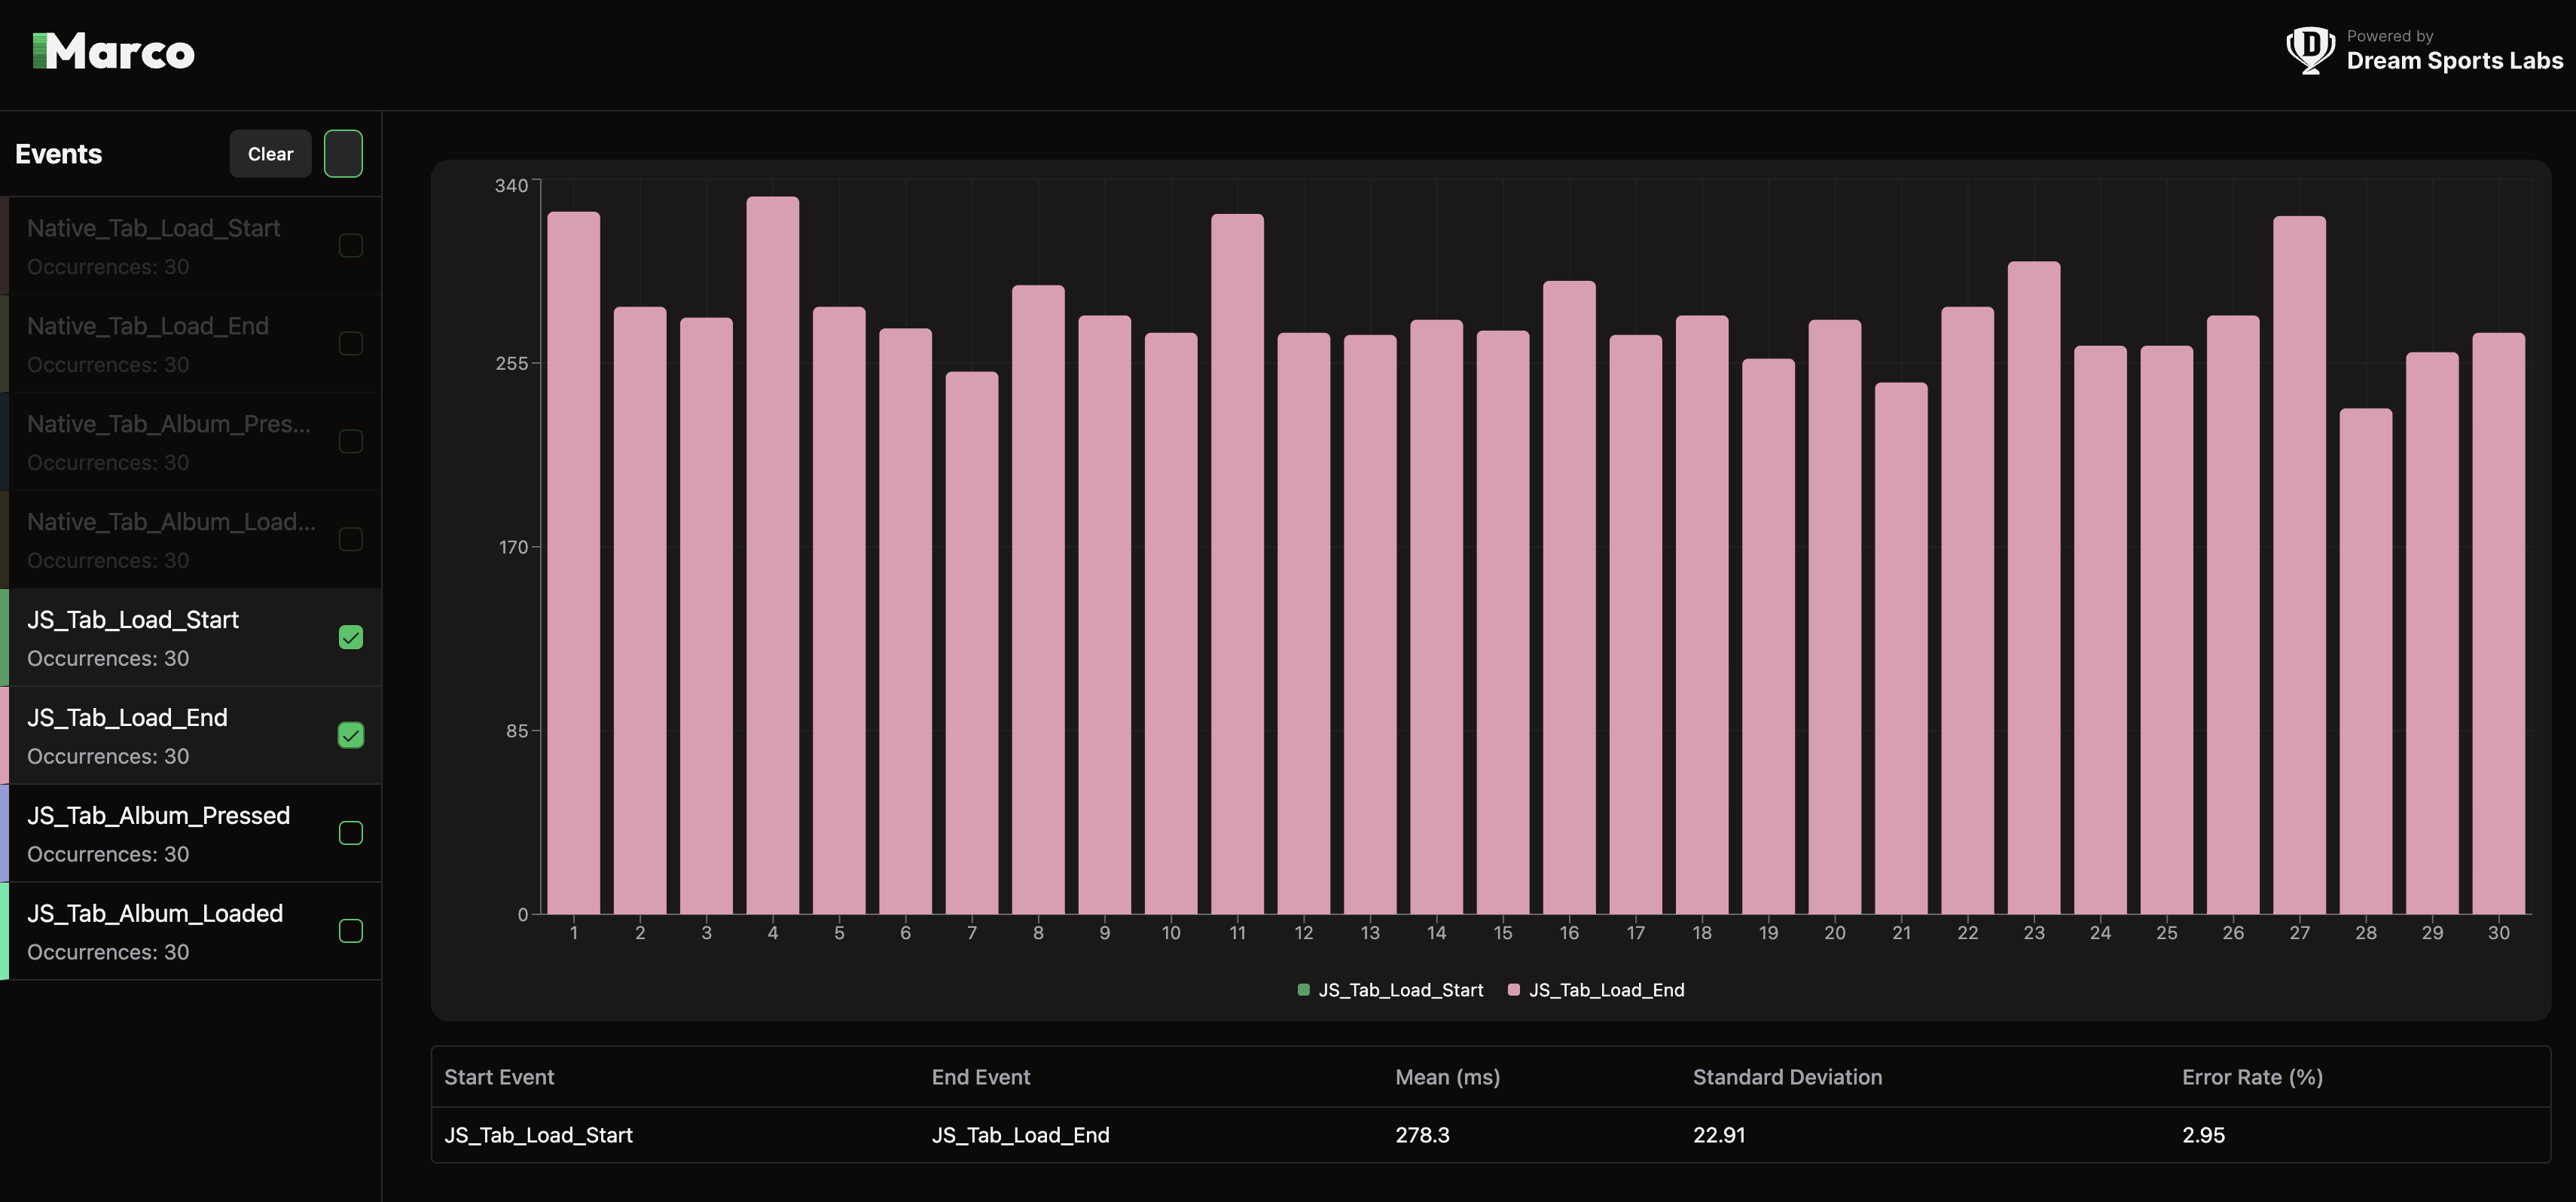
Task: Click the Error Rate (%) column header
Action: tap(2252, 1077)
